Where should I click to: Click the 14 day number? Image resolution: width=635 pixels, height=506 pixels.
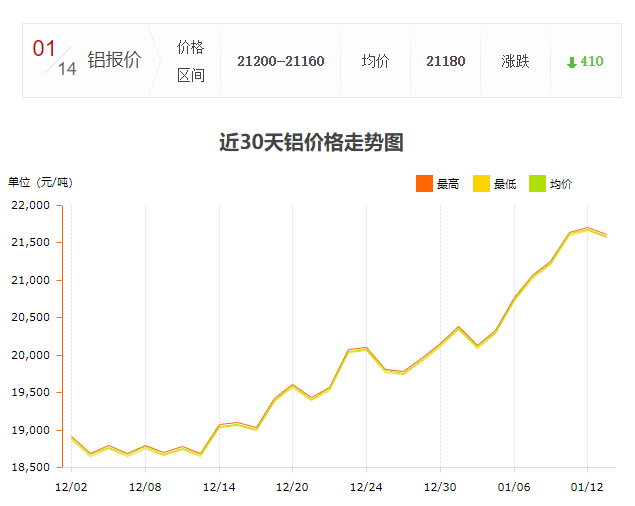[67, 69]
